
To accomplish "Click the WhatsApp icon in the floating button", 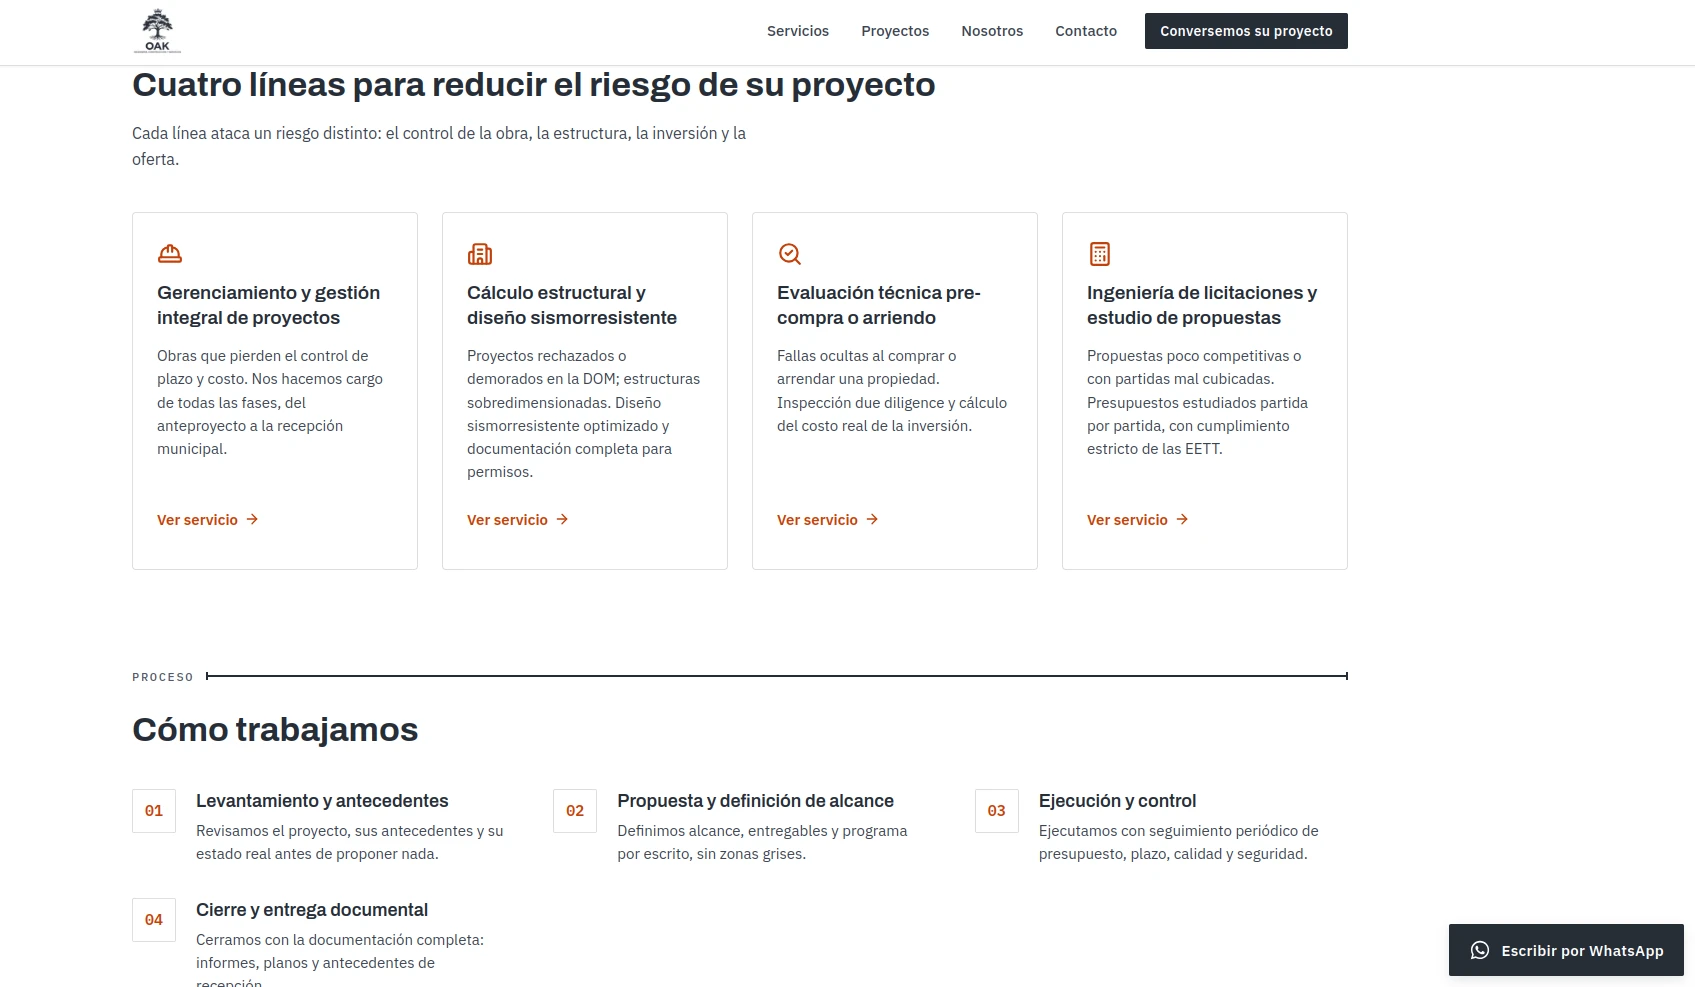I will [1480, 950].
